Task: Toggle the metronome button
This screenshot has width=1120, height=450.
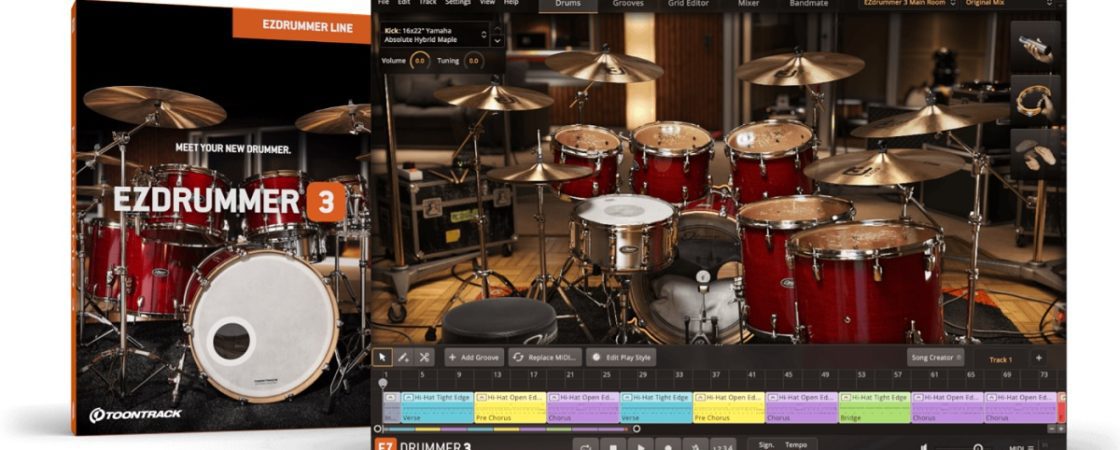Action: pyautogui.click(x=695, y=446)
